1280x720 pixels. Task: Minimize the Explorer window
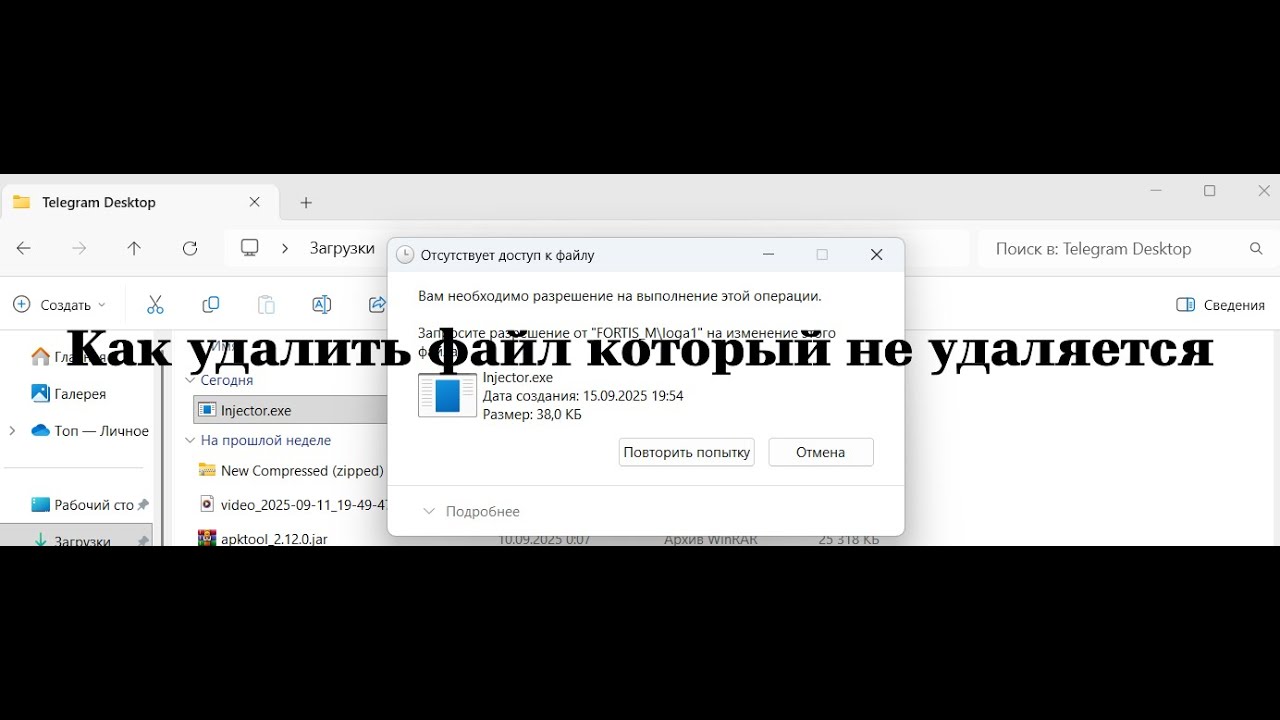click(1156, 190)
